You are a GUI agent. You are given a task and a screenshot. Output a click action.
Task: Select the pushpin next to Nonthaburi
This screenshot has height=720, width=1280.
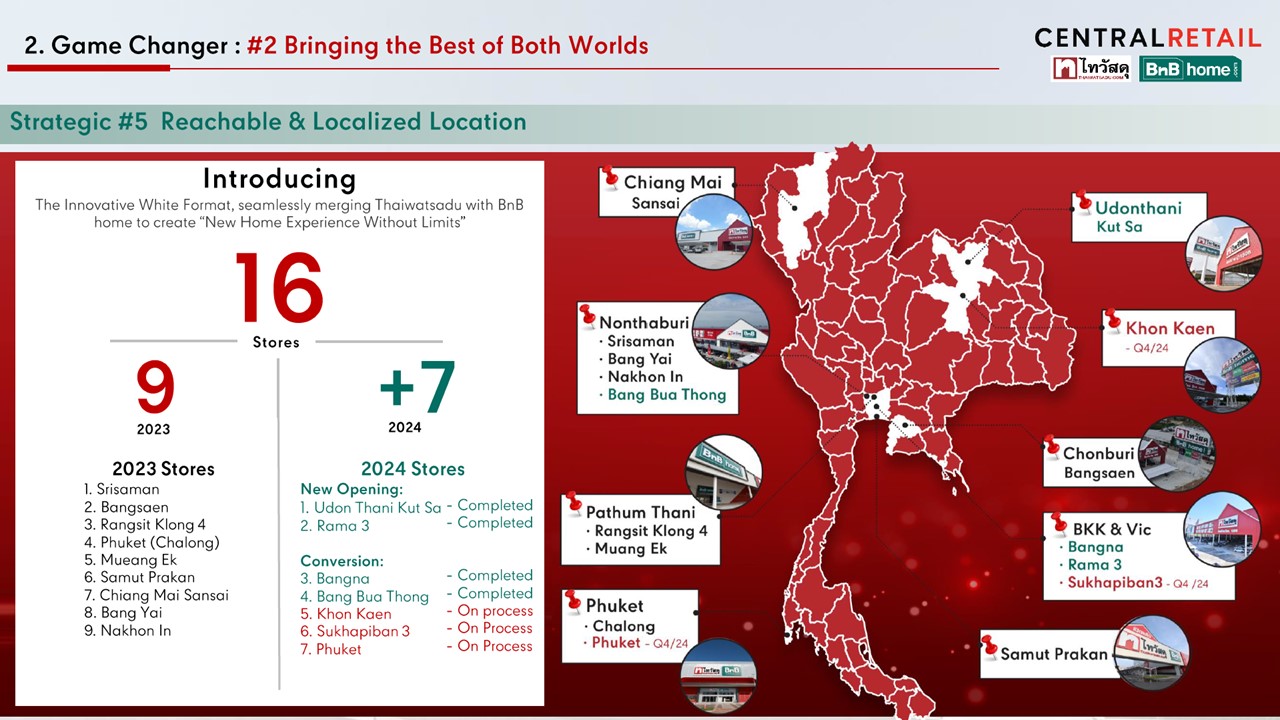point(587,316)
